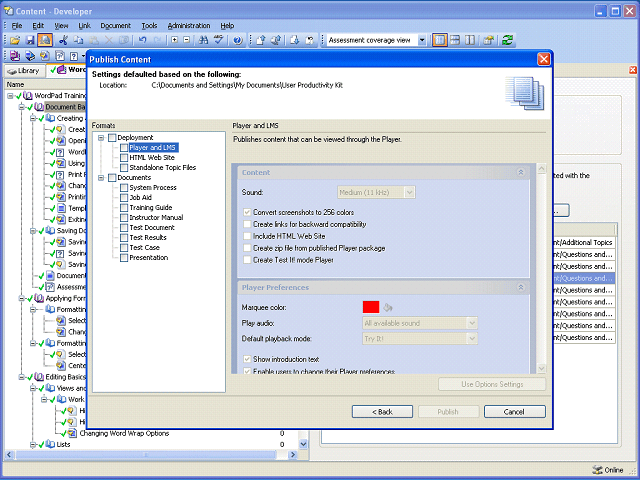Click the Delete X toolbar icon

coord(109,40)
